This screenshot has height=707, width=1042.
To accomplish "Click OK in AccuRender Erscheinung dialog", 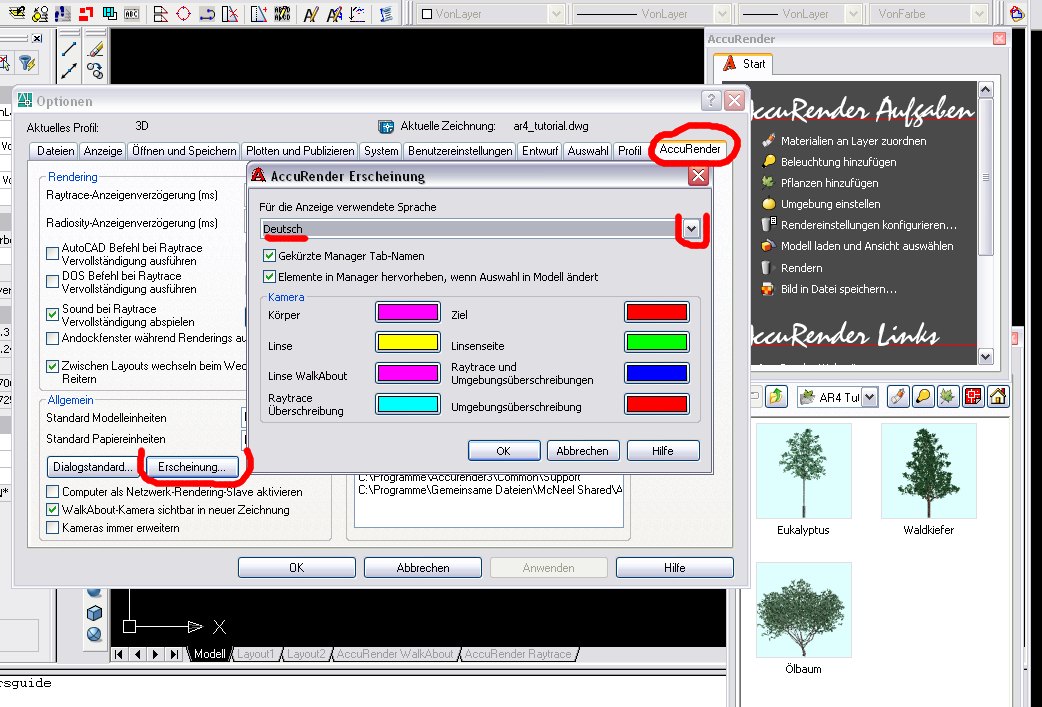I will tap(504, 451).
